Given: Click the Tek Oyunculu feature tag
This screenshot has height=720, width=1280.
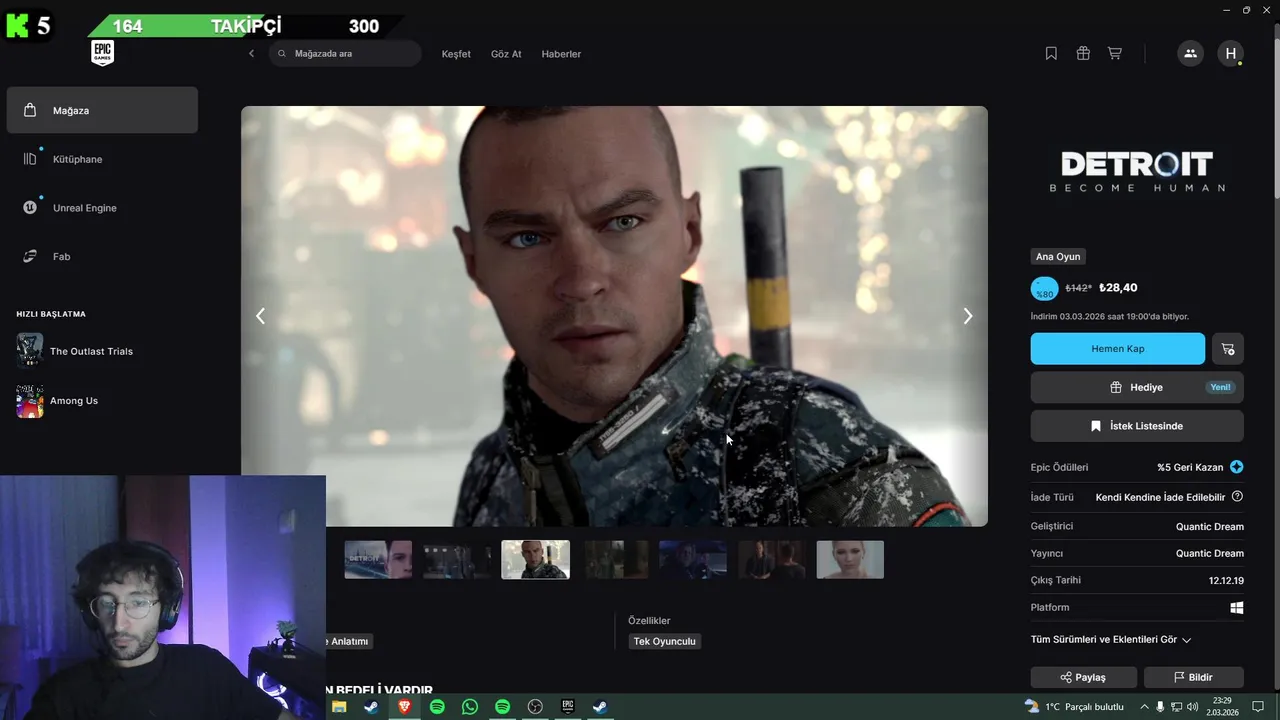Looking at the screenshot, I should pos(664,641).
